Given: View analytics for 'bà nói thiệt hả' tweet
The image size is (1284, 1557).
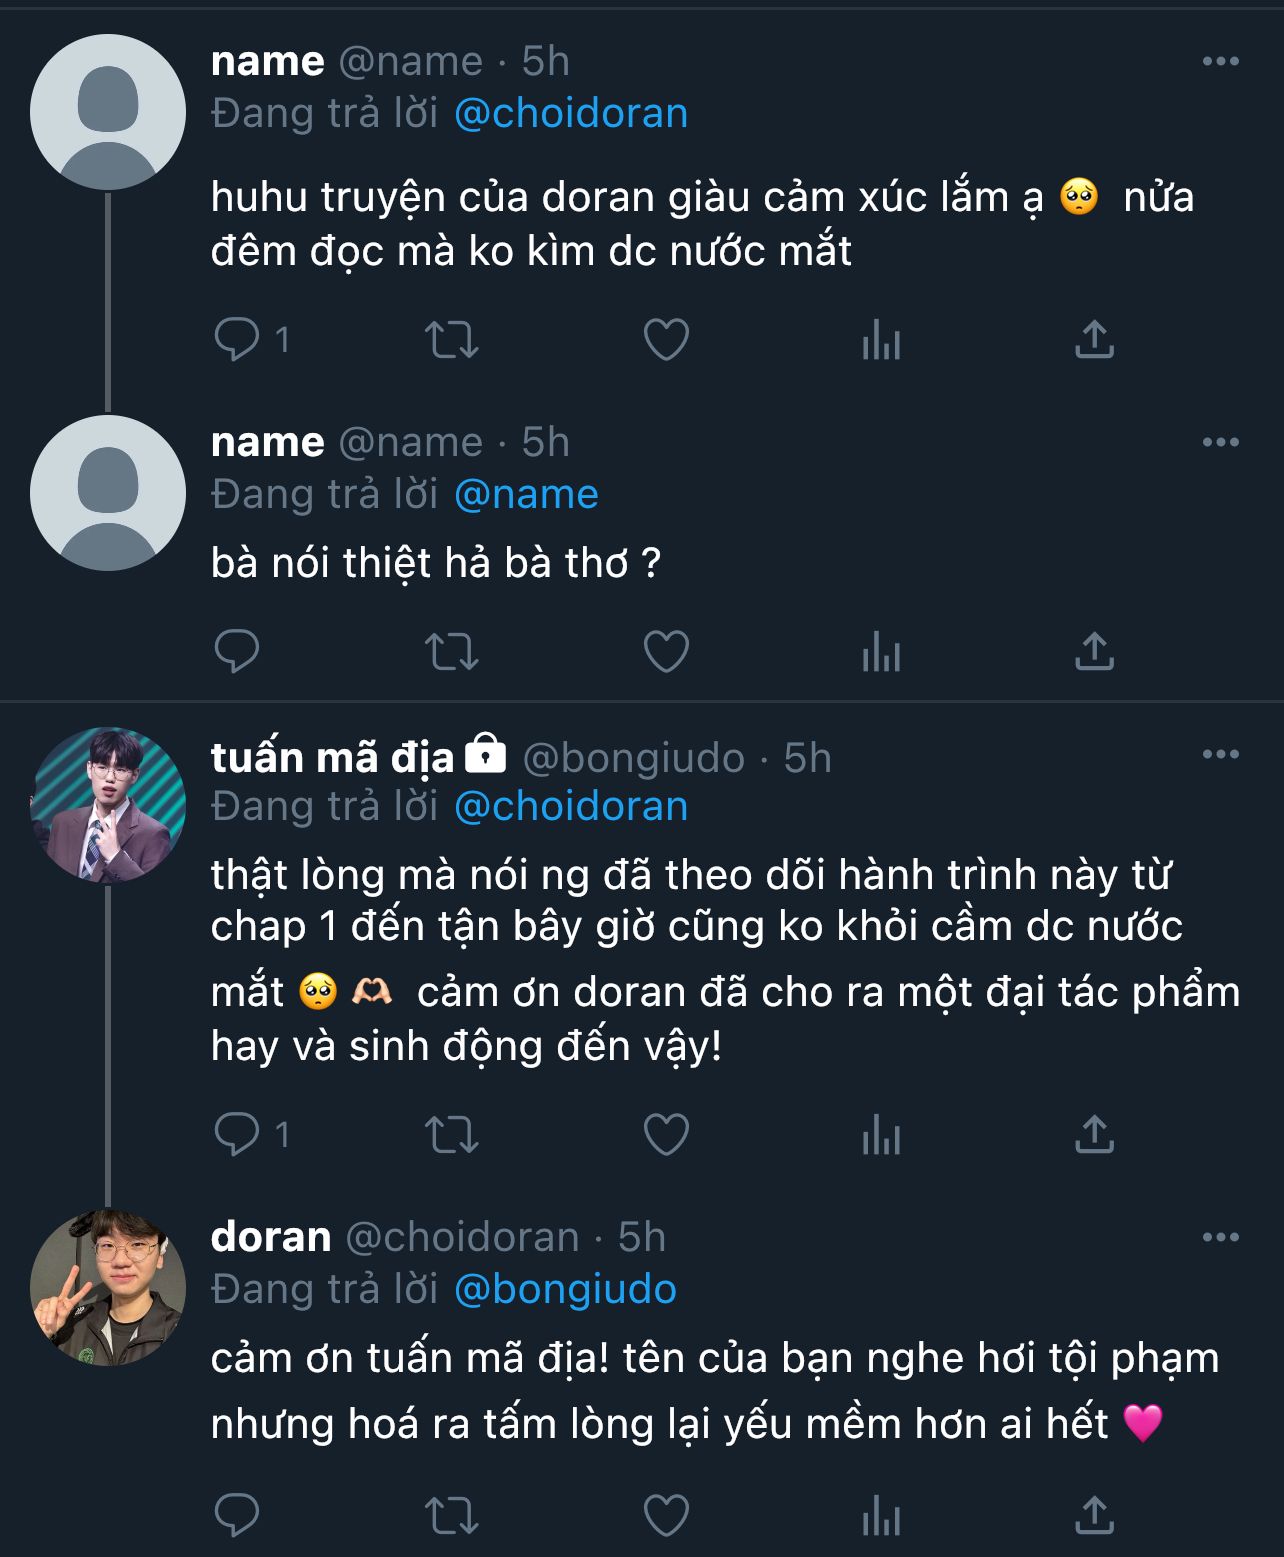Looking at the screenshot, I should (881, 654).
